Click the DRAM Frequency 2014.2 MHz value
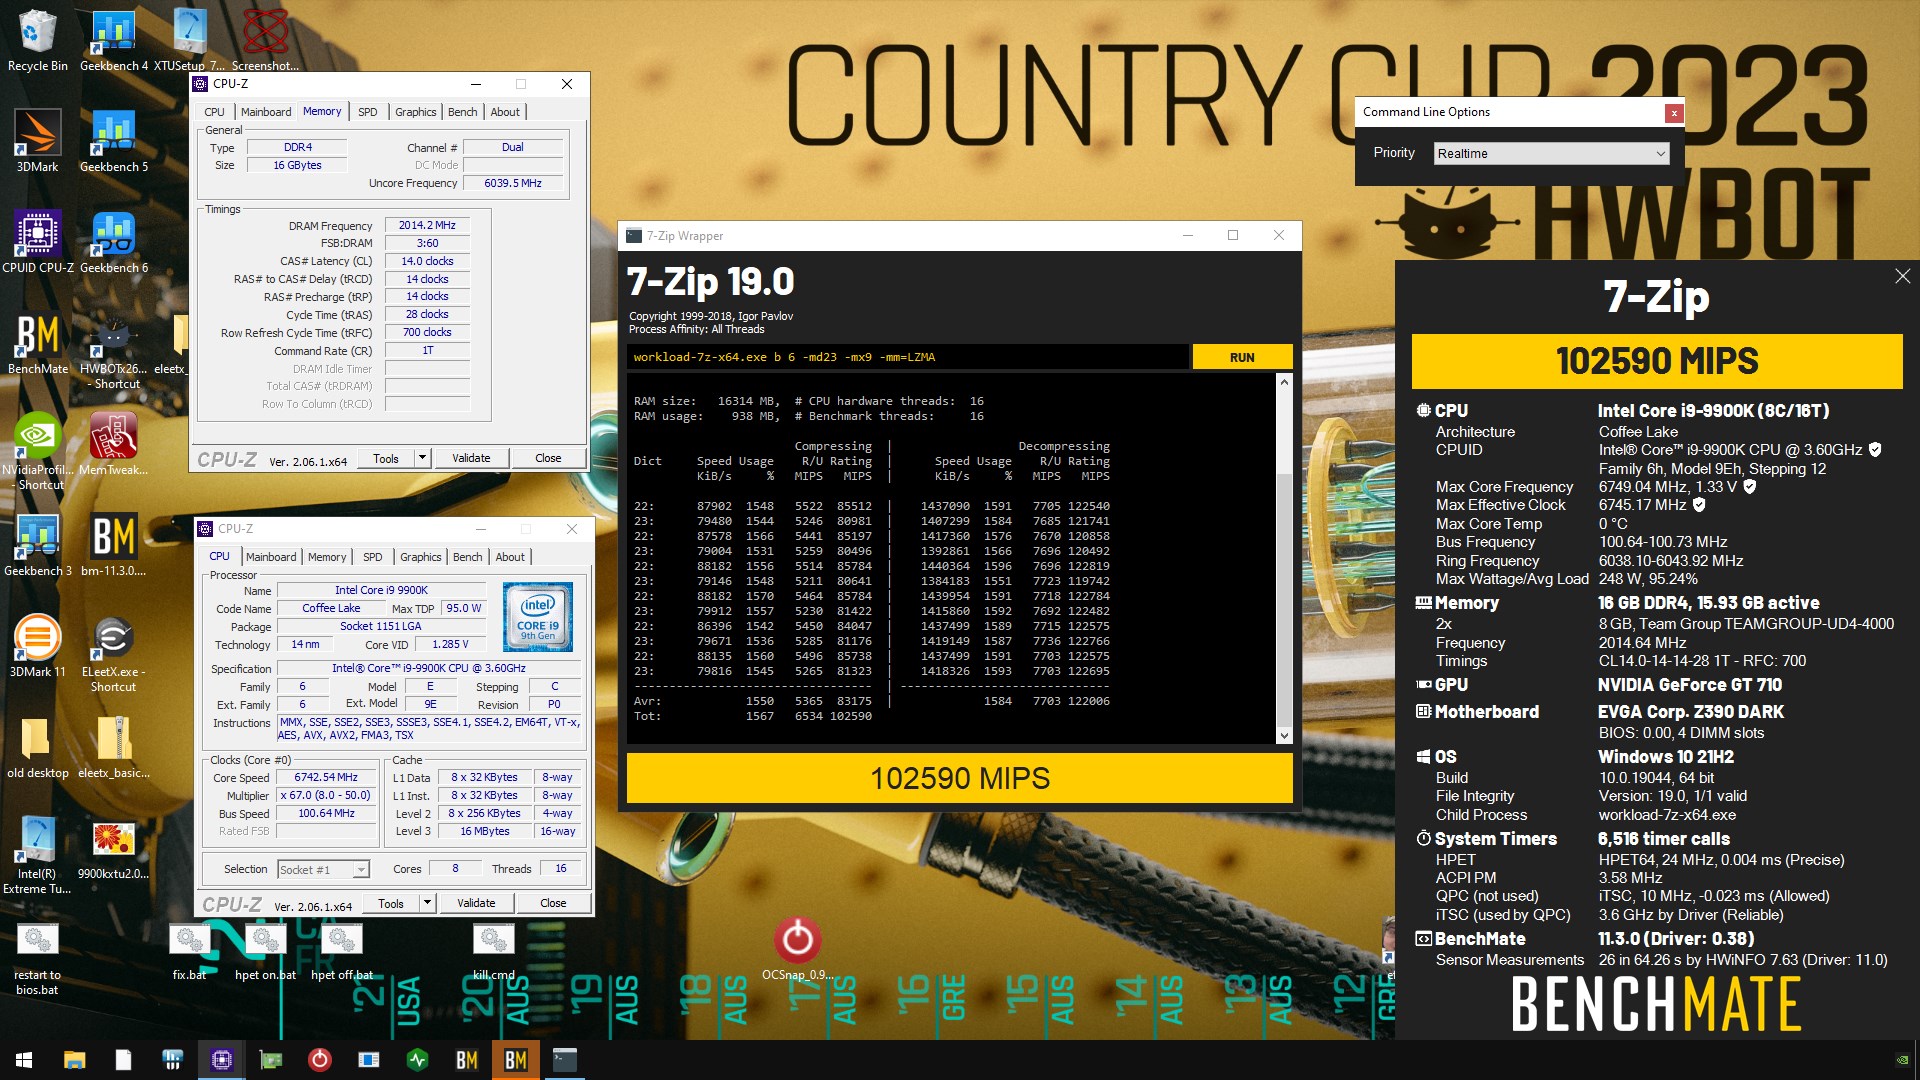Image resolution: width=1920 pixels, height=1080 pixels. 427,225
